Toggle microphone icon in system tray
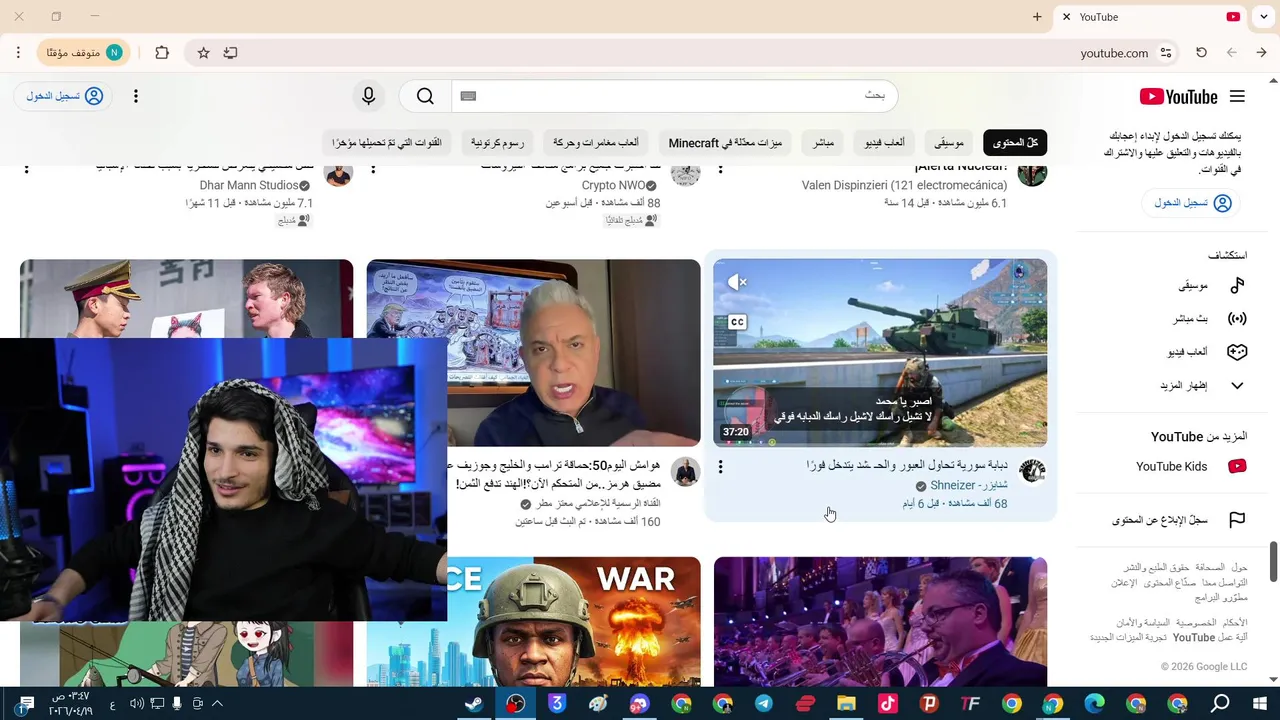This screenshot has width=1280, height=720. [177, 704]
